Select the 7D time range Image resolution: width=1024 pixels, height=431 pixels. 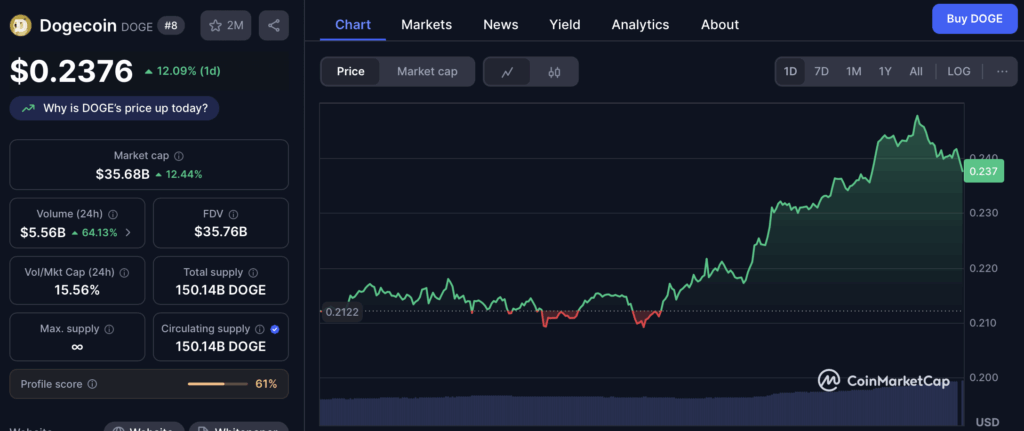822,71
